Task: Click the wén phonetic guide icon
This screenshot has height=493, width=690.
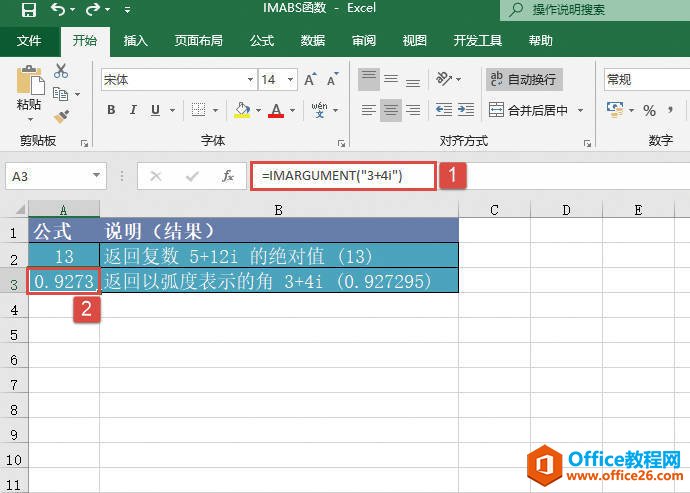Action: pos(319,110)
